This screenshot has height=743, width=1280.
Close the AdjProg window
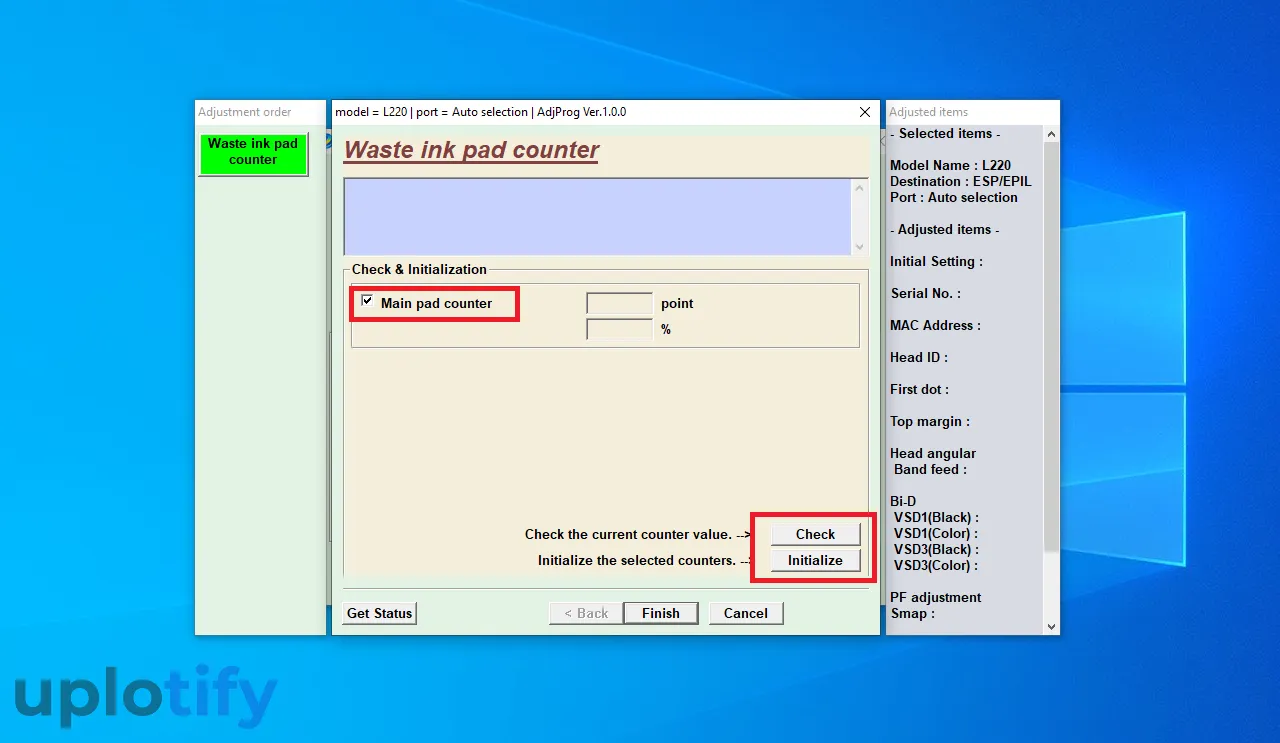[865, 112]
